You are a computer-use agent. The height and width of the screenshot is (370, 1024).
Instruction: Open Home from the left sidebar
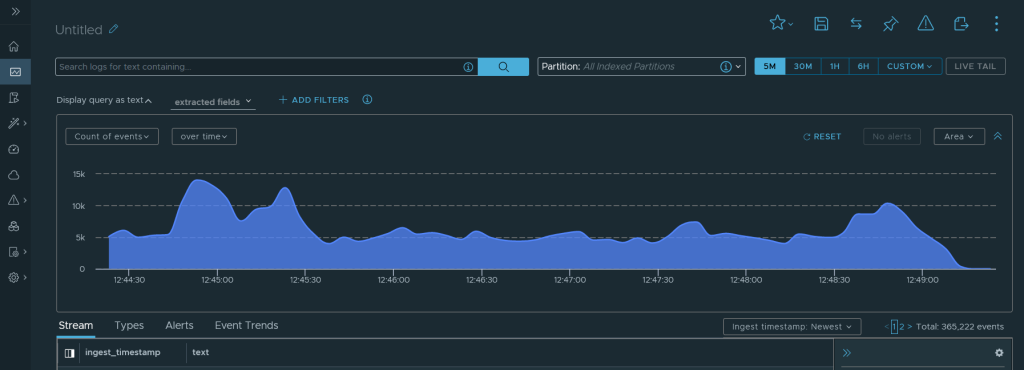click(x=14, y=47)
